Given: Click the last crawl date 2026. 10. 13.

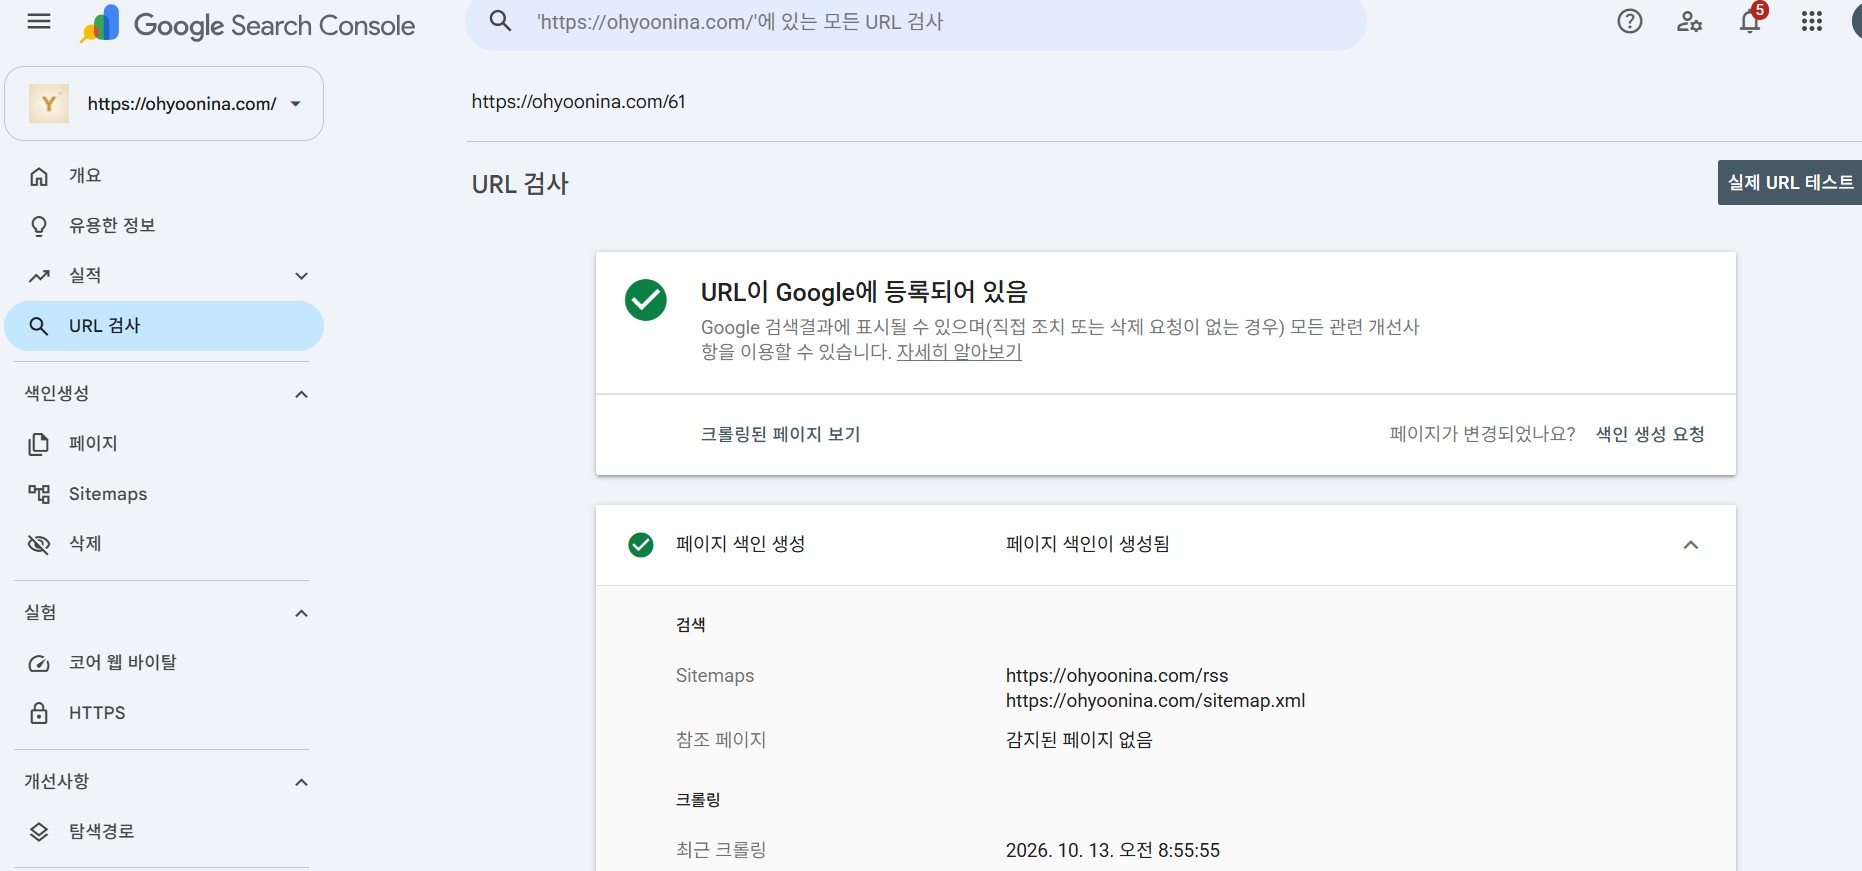Looking at the screenshot, I should tap(1113, 851).
